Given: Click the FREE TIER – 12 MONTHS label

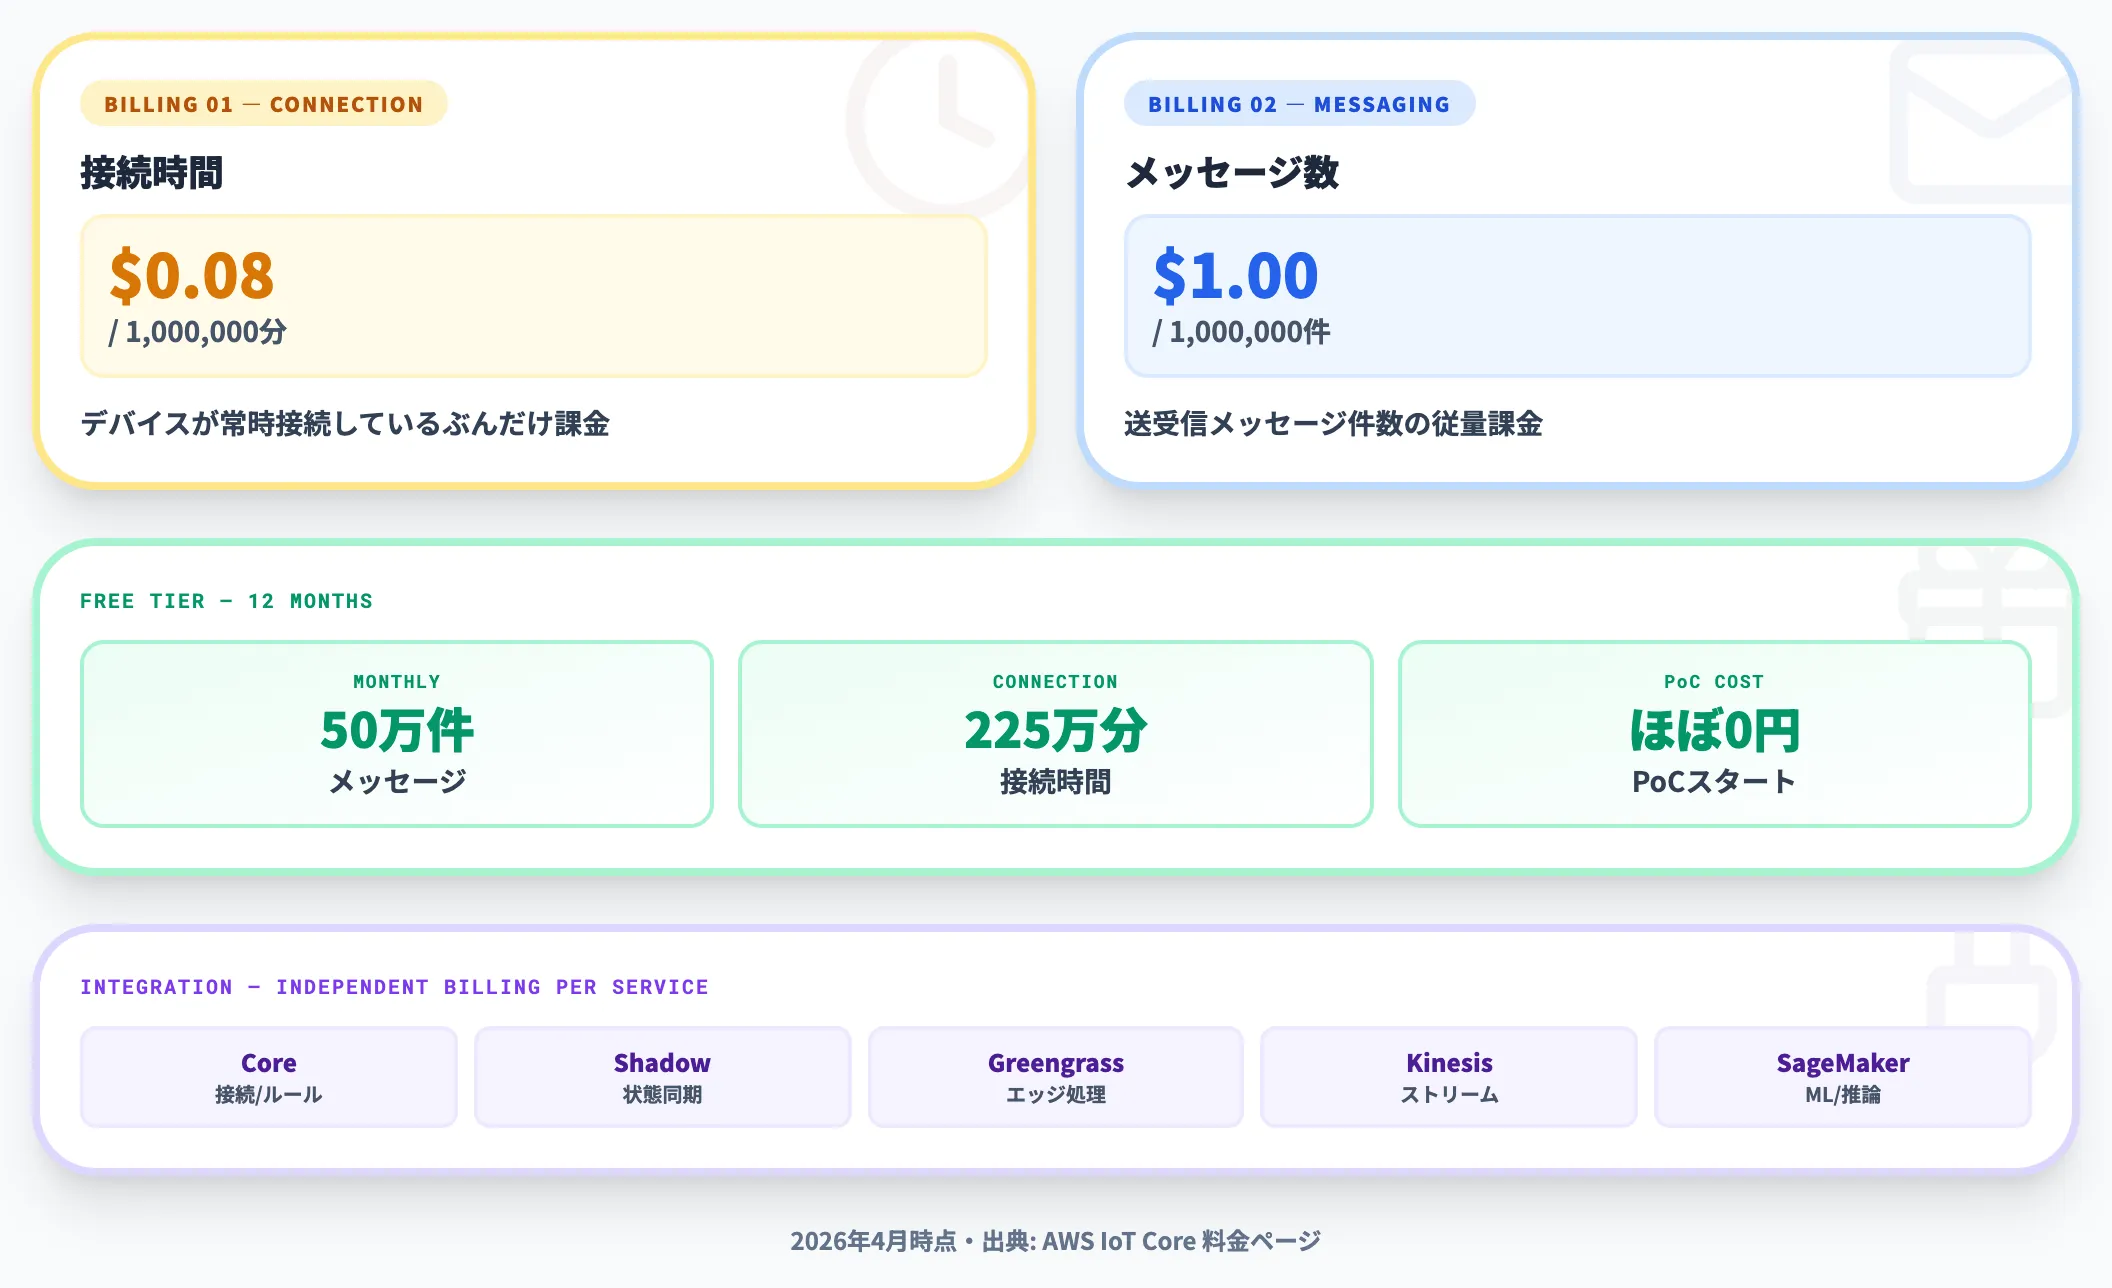Looking at the screenshot, I should [x=226, y=601].
